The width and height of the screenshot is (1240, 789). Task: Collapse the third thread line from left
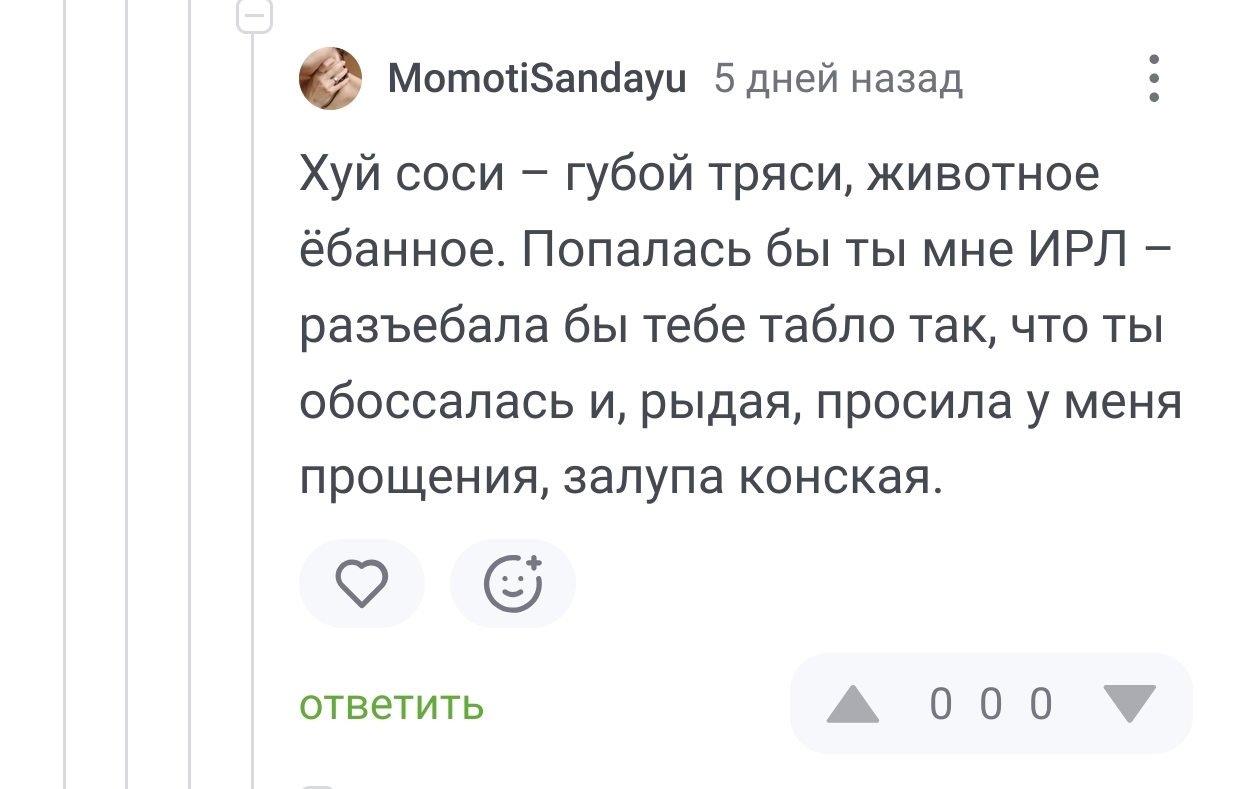tap(191, 400)
